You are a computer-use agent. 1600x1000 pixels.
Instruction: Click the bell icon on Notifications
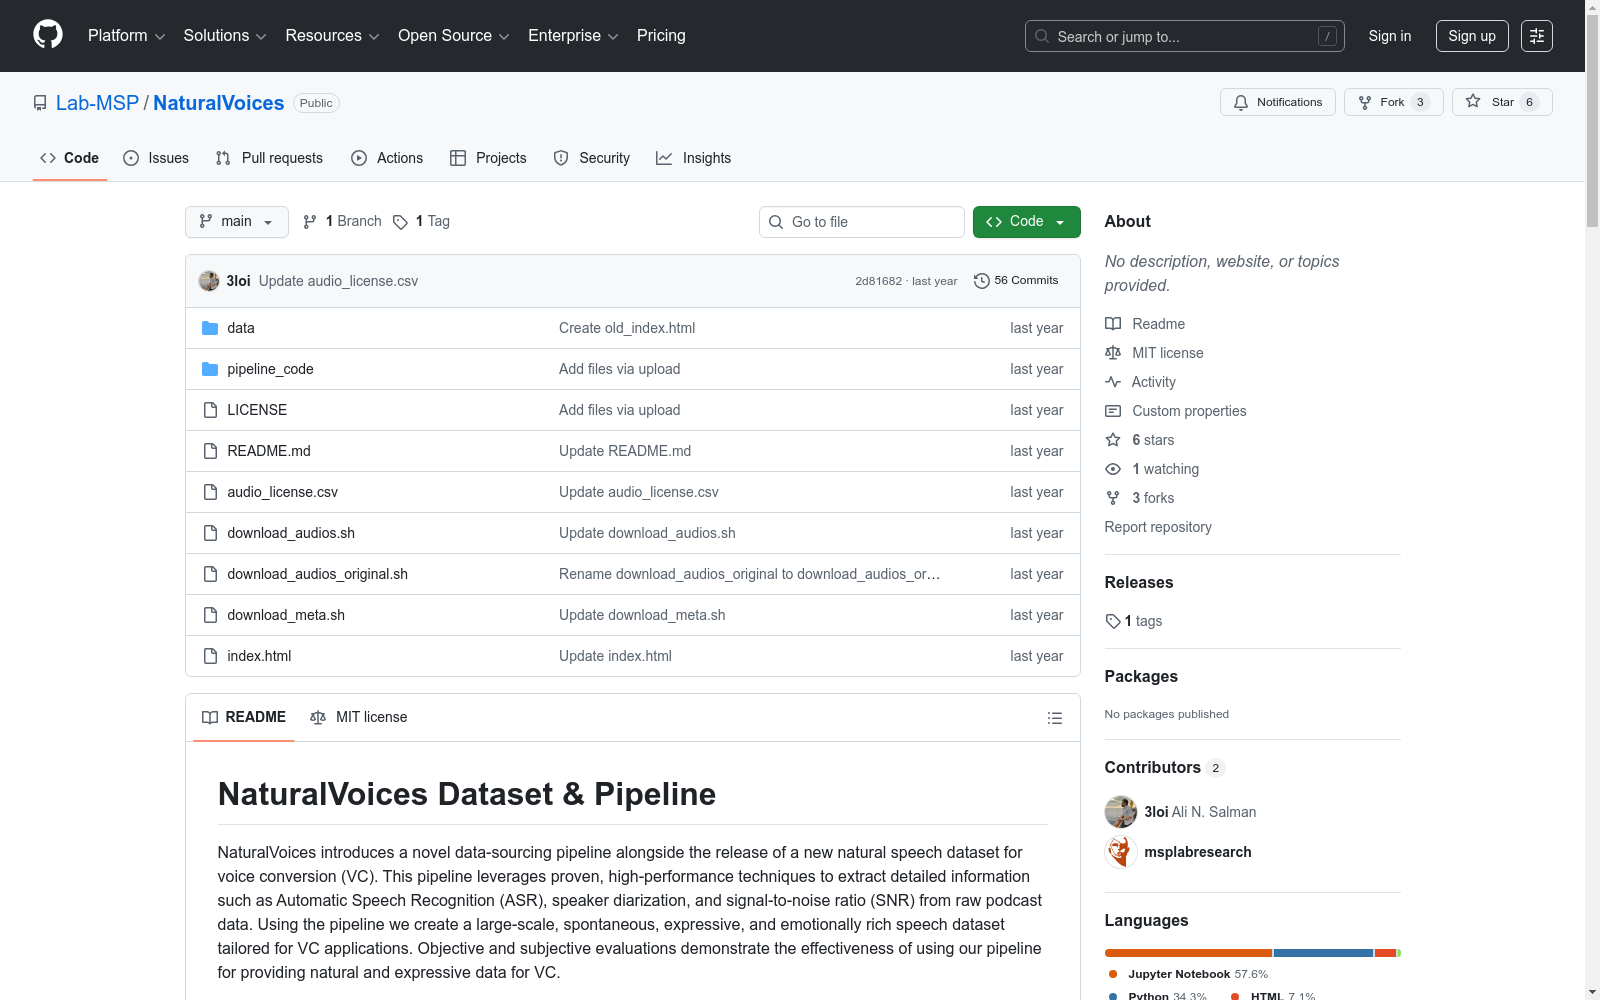[1241, 102]
